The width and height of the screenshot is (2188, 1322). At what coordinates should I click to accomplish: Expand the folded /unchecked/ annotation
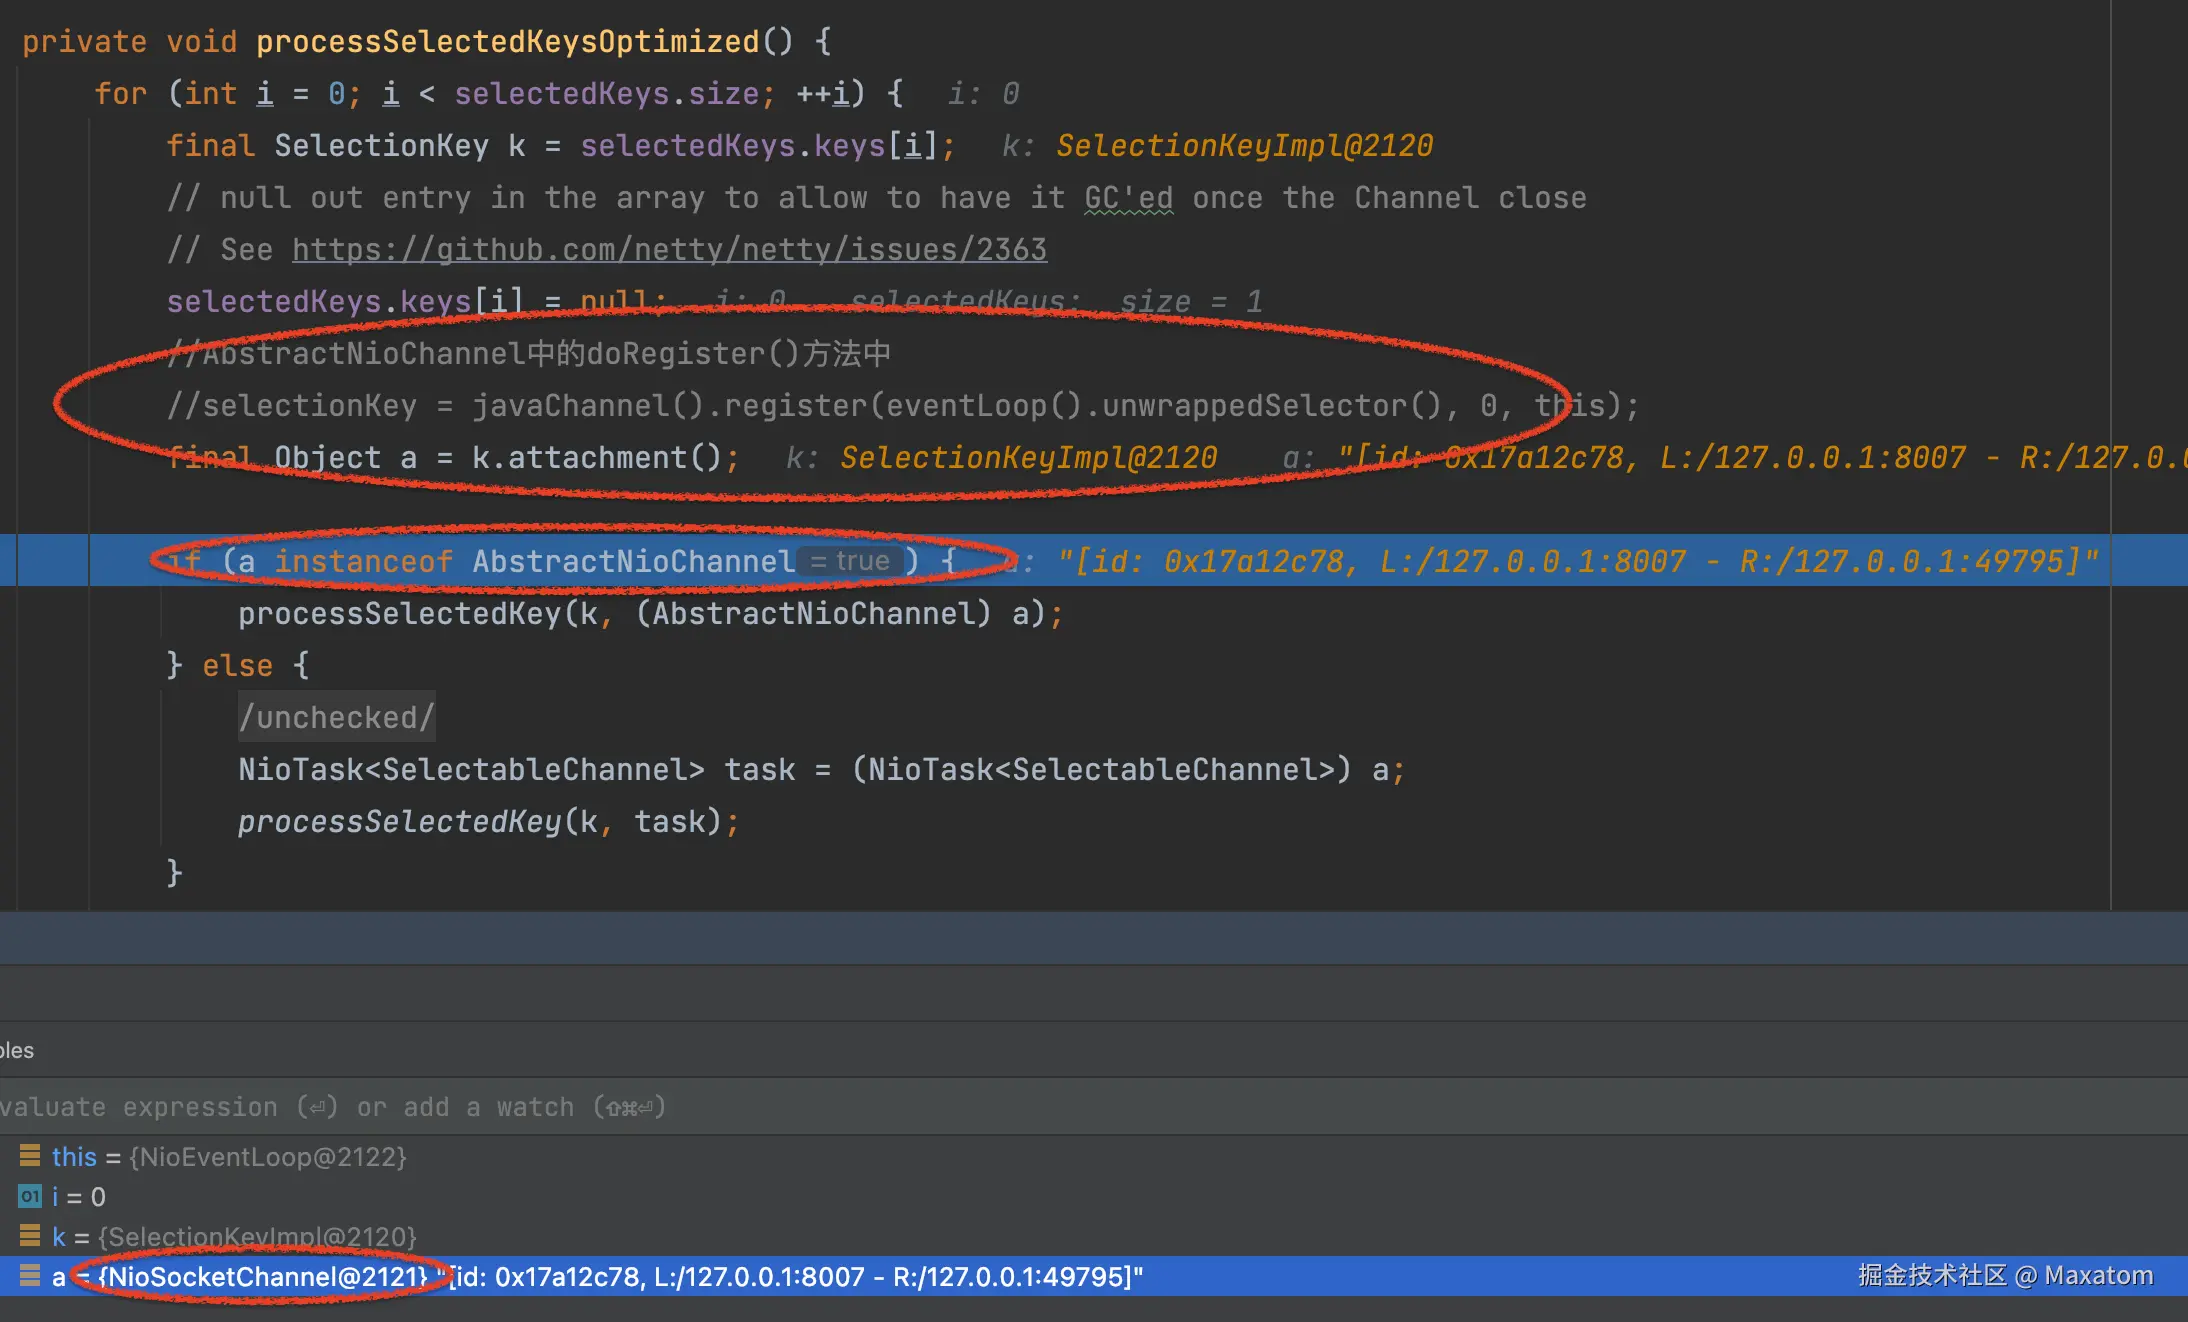click(x=336, y=717)
